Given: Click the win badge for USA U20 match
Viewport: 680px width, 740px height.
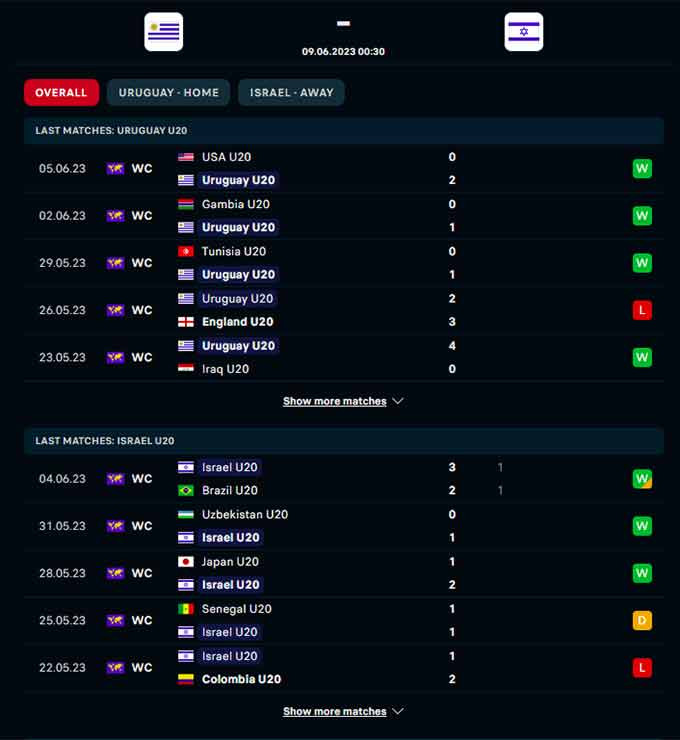Looking at the screenshot, I should click(642, 168).
